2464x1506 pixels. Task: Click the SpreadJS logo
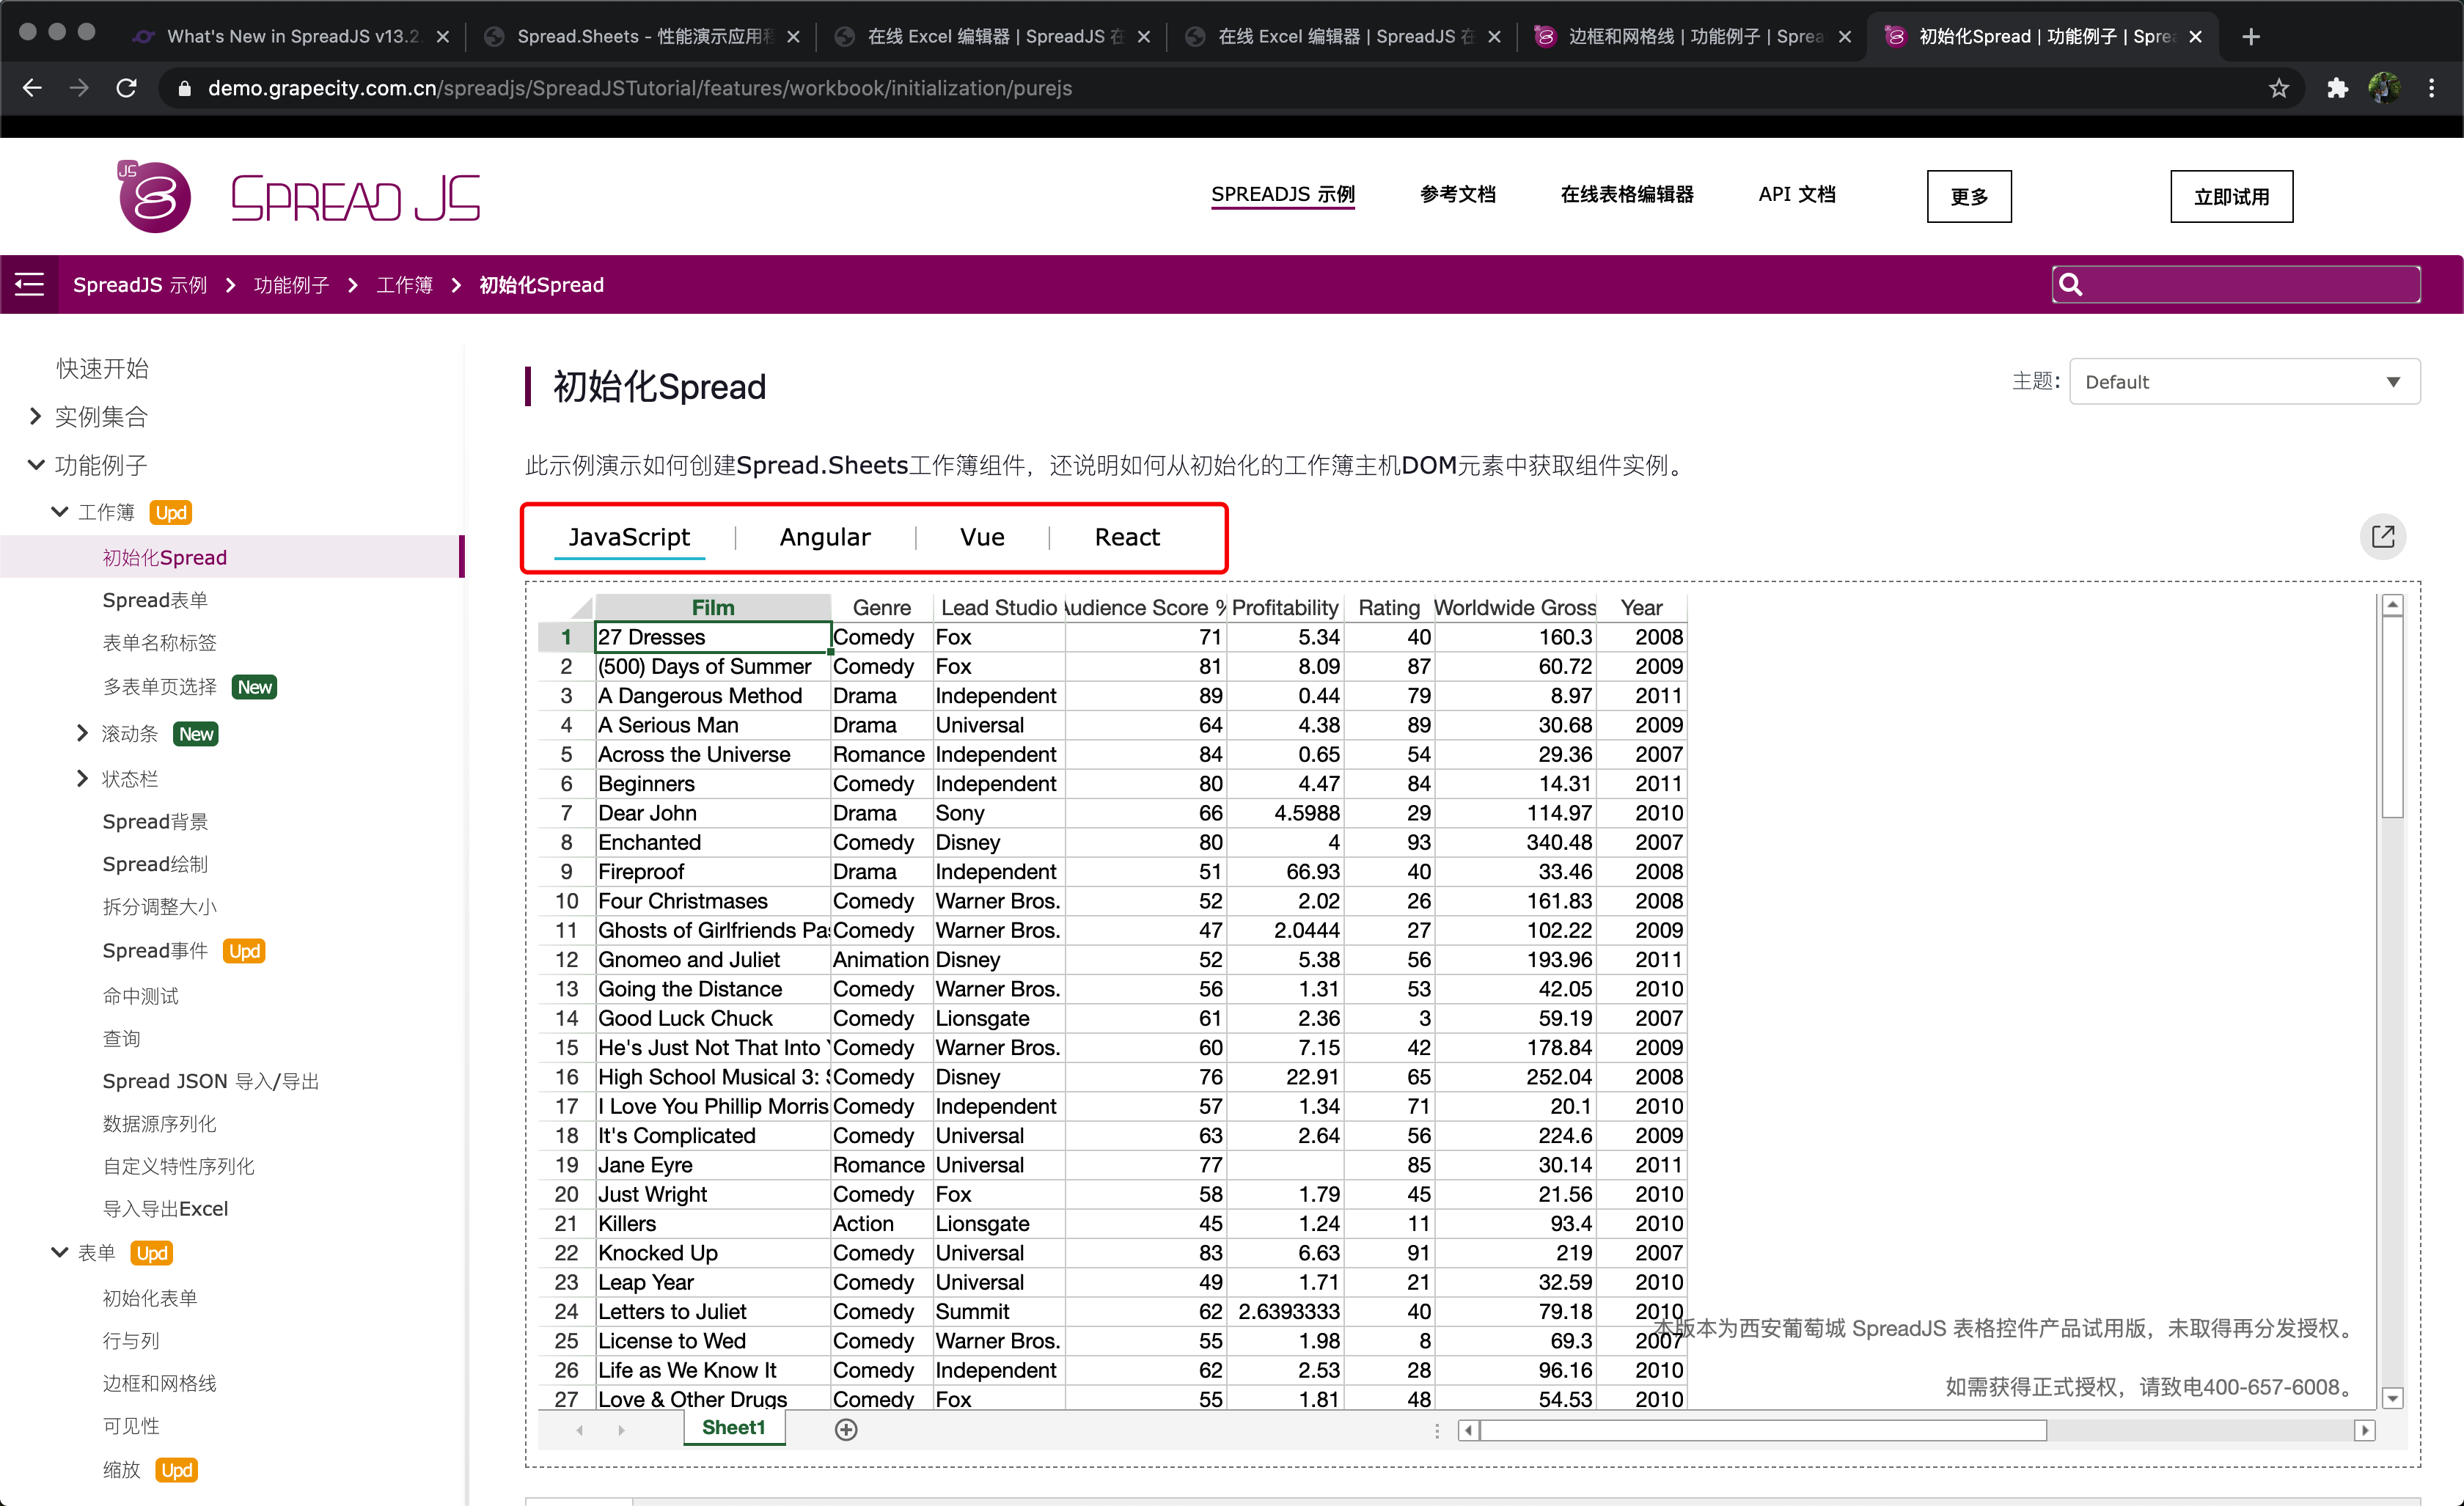point(298,197)
